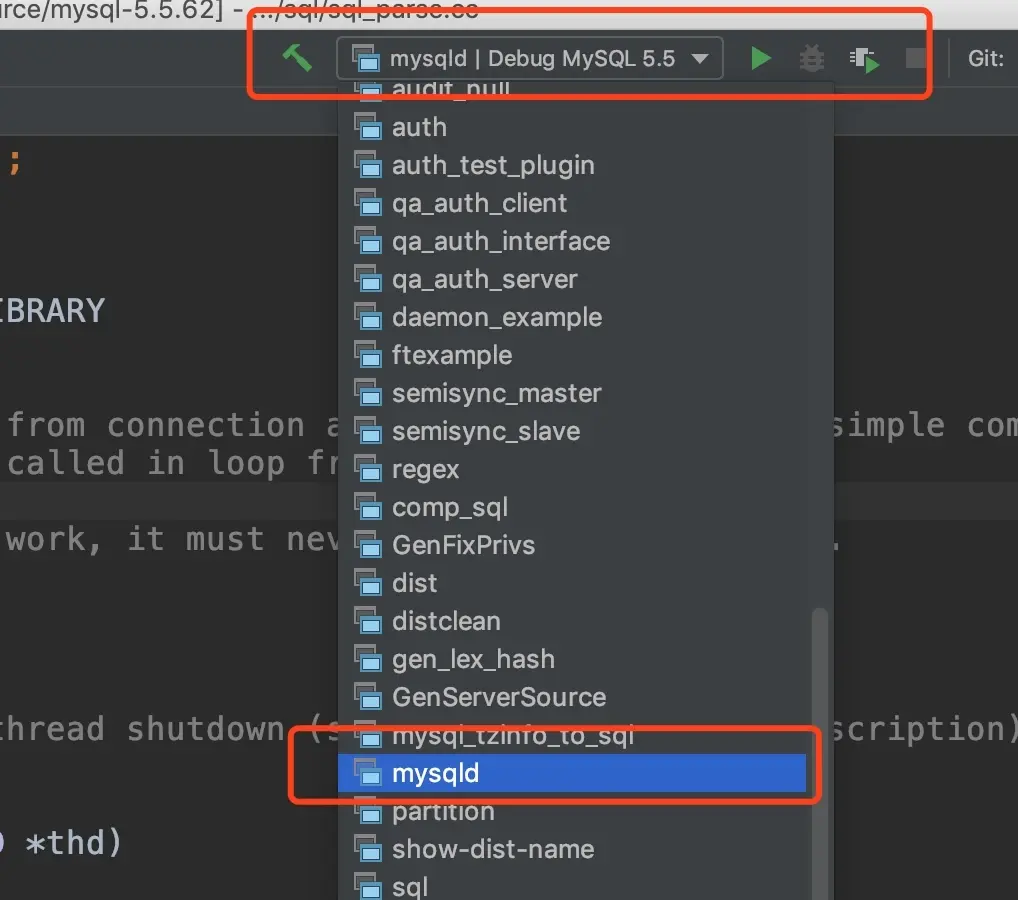This screenshot has width=1018, height=900.
Task: Click the Run with Coverage icon
Action: (865, 60)
